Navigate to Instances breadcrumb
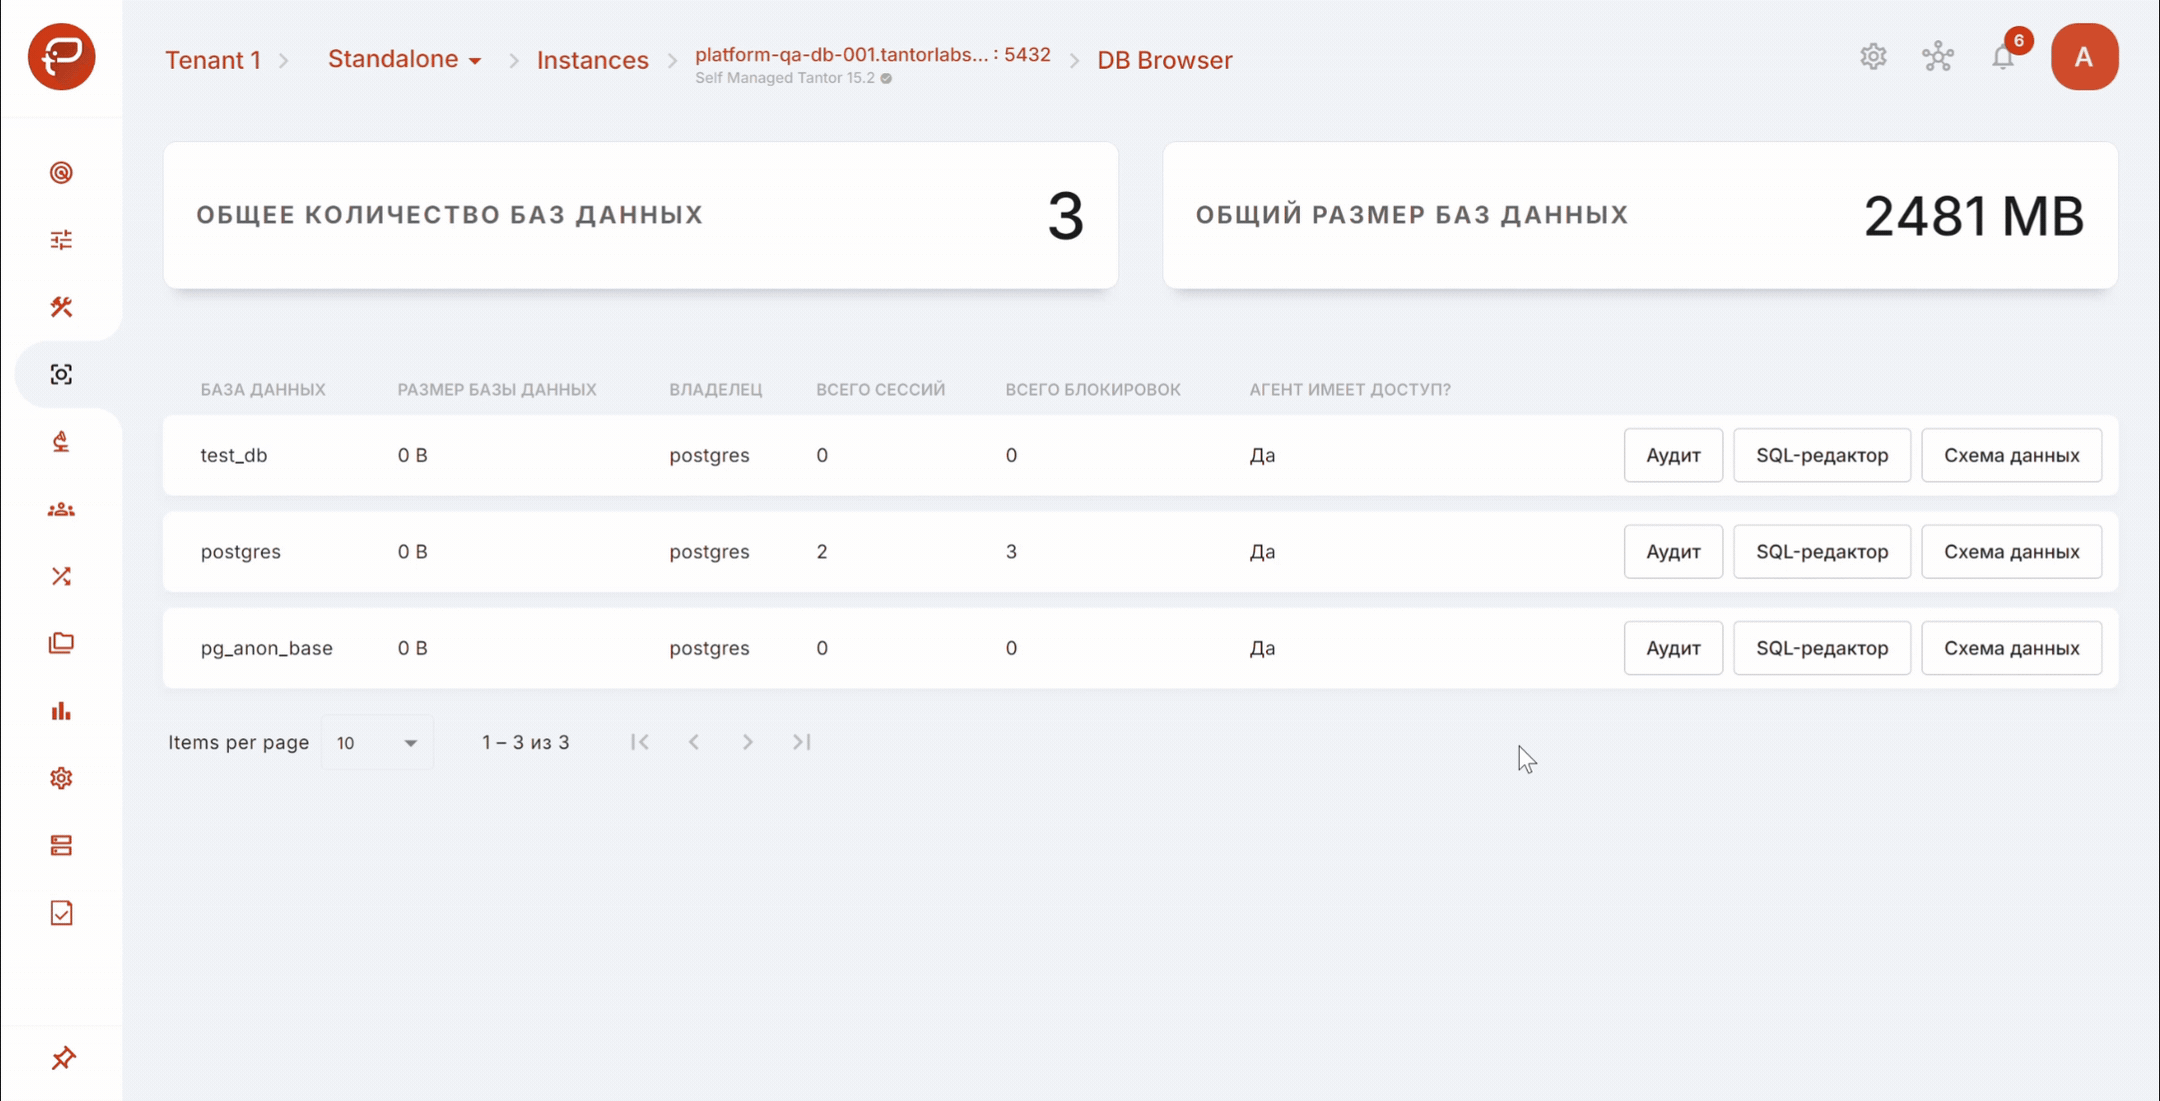This screenshot has height=1101, width=2160. coord(593,60)
